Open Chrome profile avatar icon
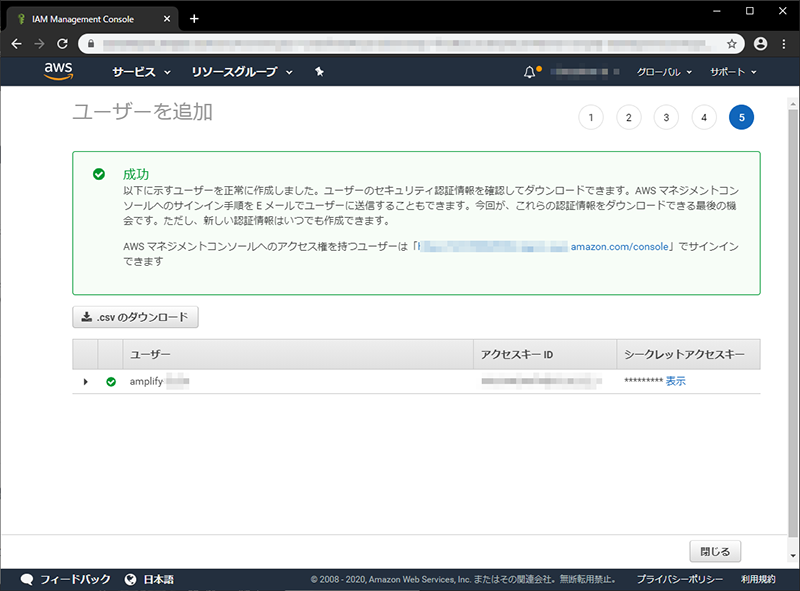Image resolution: width=800 pixels, height=591 pixels. (x=760, y=44)
